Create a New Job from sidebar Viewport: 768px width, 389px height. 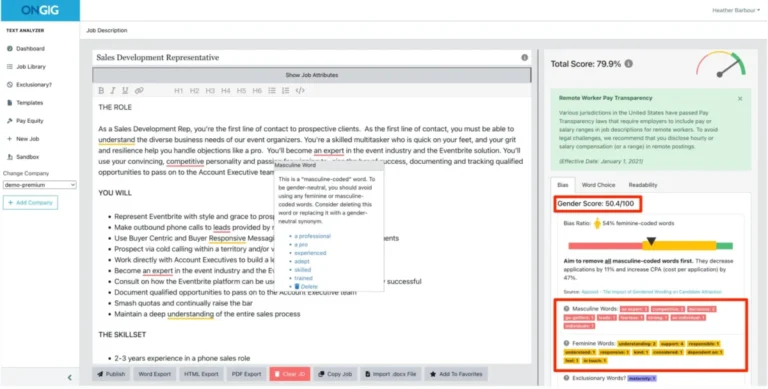(x=27, y=139)
